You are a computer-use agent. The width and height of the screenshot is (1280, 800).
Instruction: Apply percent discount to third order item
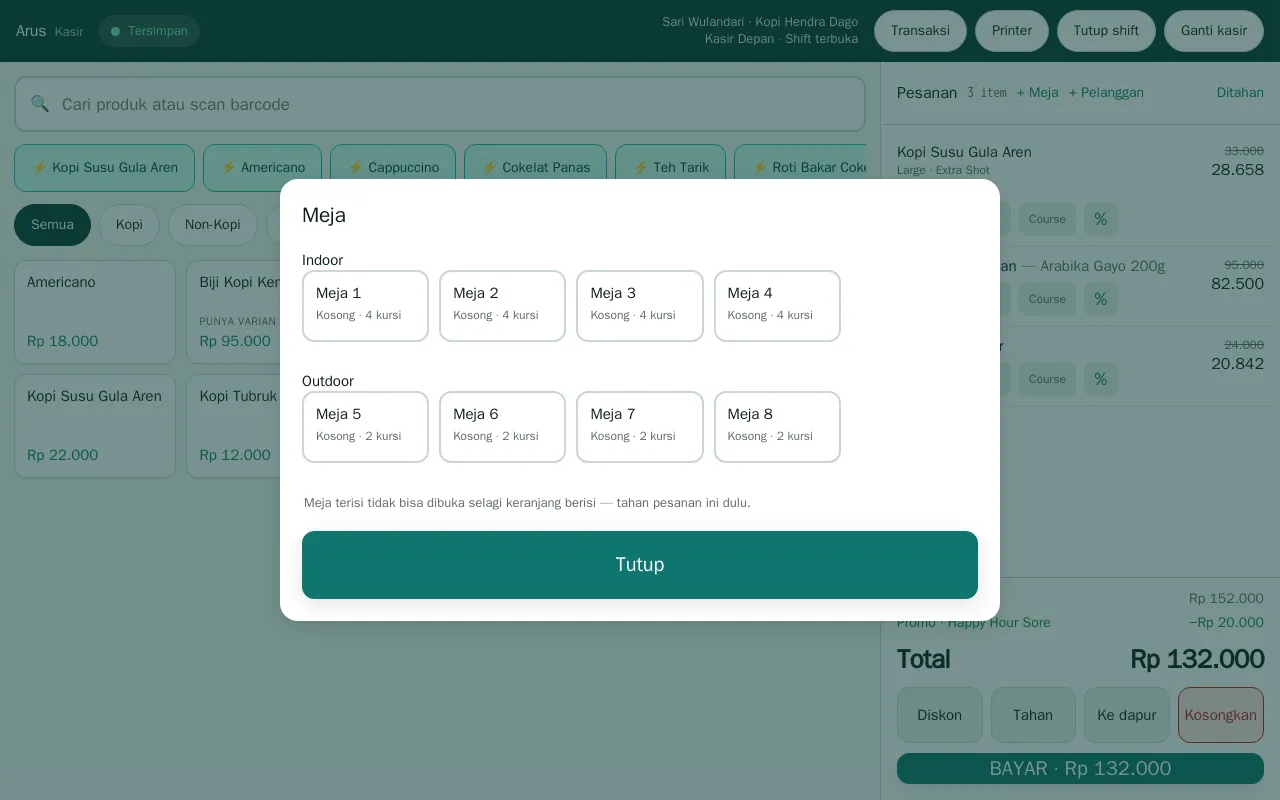coord(1101,379)
